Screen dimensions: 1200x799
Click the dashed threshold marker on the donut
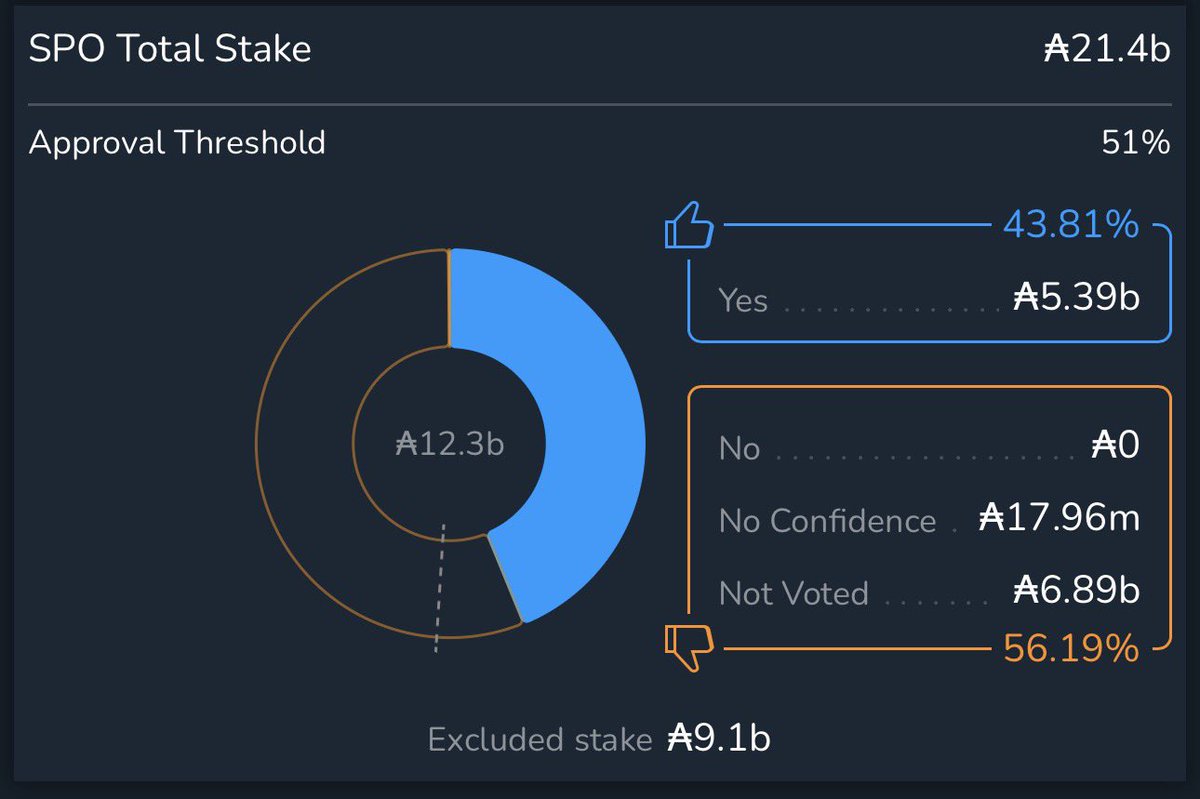click(440, 588)
